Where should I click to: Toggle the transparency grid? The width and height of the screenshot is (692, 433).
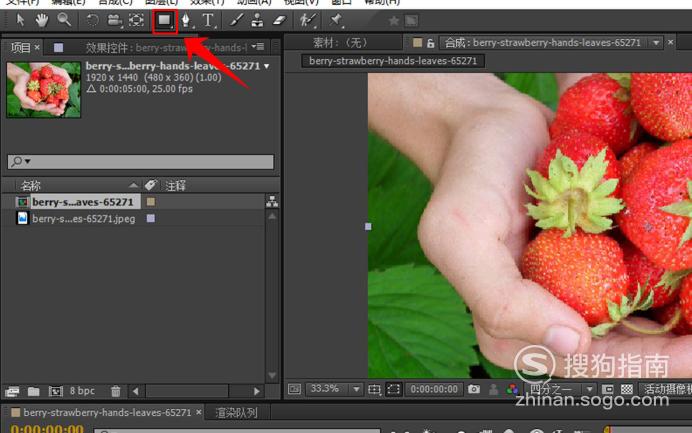pyautogui.click(x=627, y=389)
